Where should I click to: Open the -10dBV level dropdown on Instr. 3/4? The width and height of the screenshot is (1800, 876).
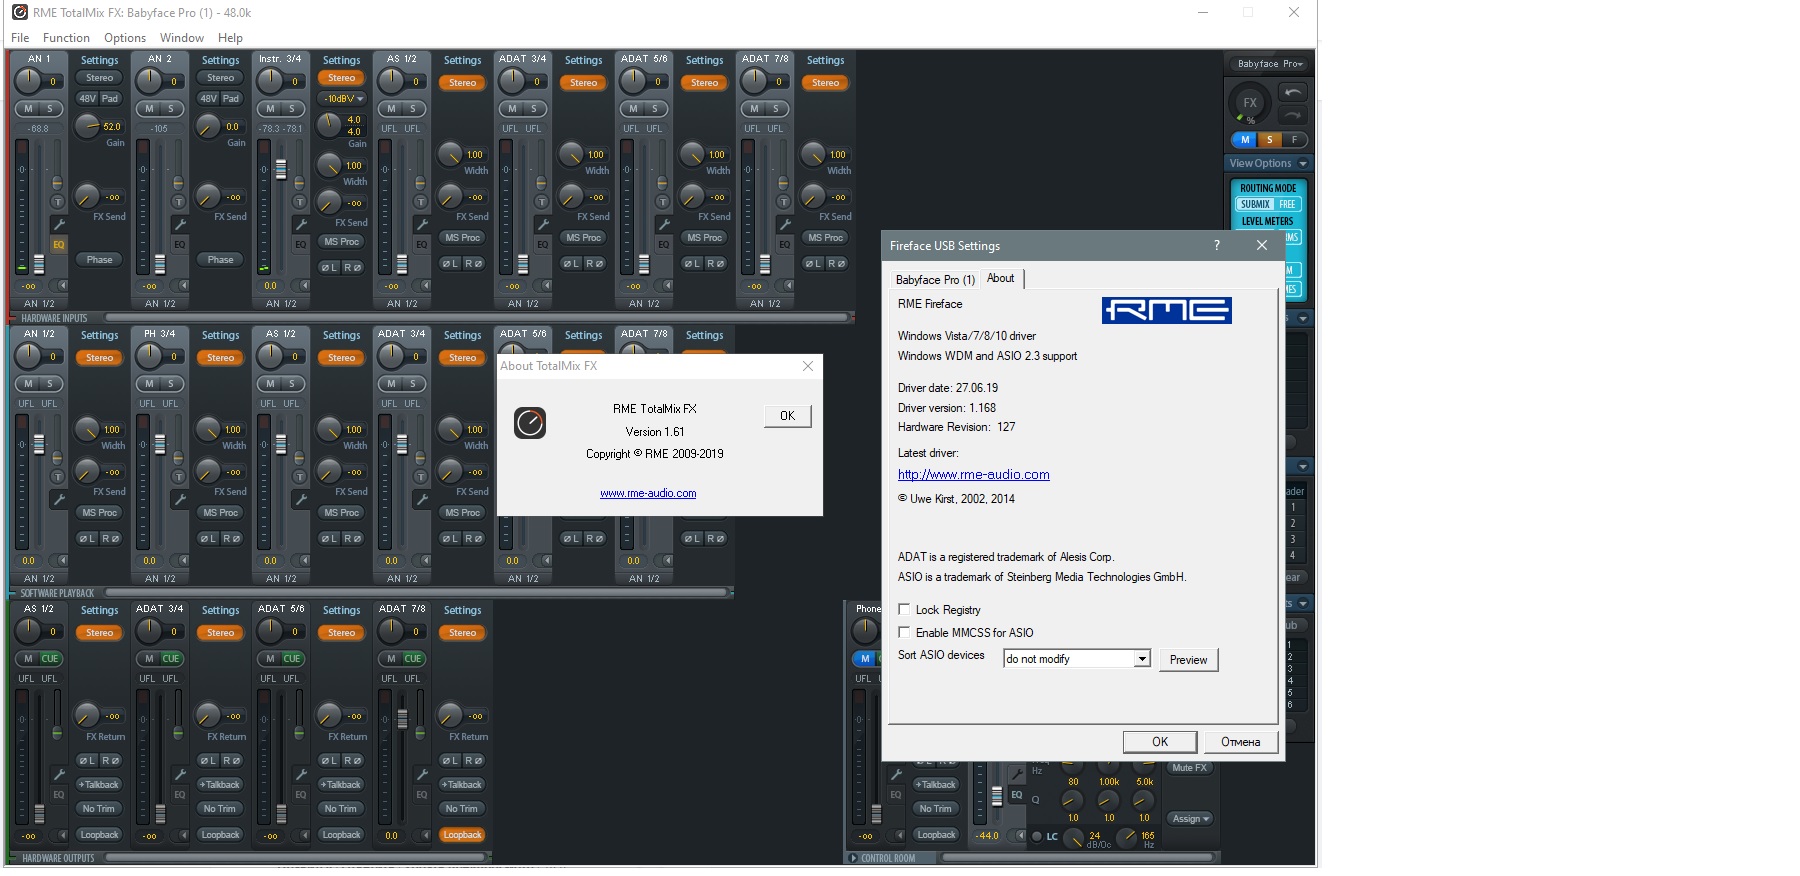342,99
